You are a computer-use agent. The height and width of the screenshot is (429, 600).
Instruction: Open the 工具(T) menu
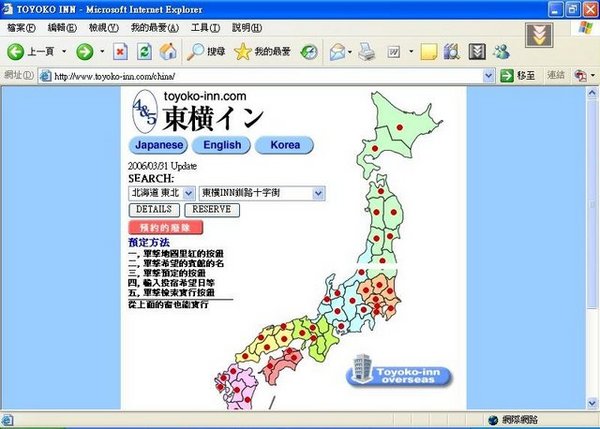(x=205, y=28)
